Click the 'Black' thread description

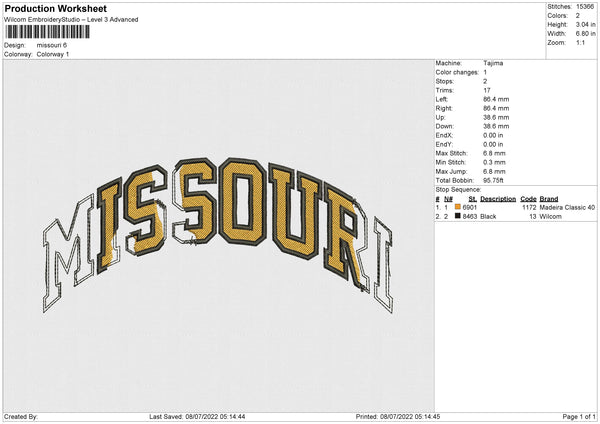[x=488, y=217]
